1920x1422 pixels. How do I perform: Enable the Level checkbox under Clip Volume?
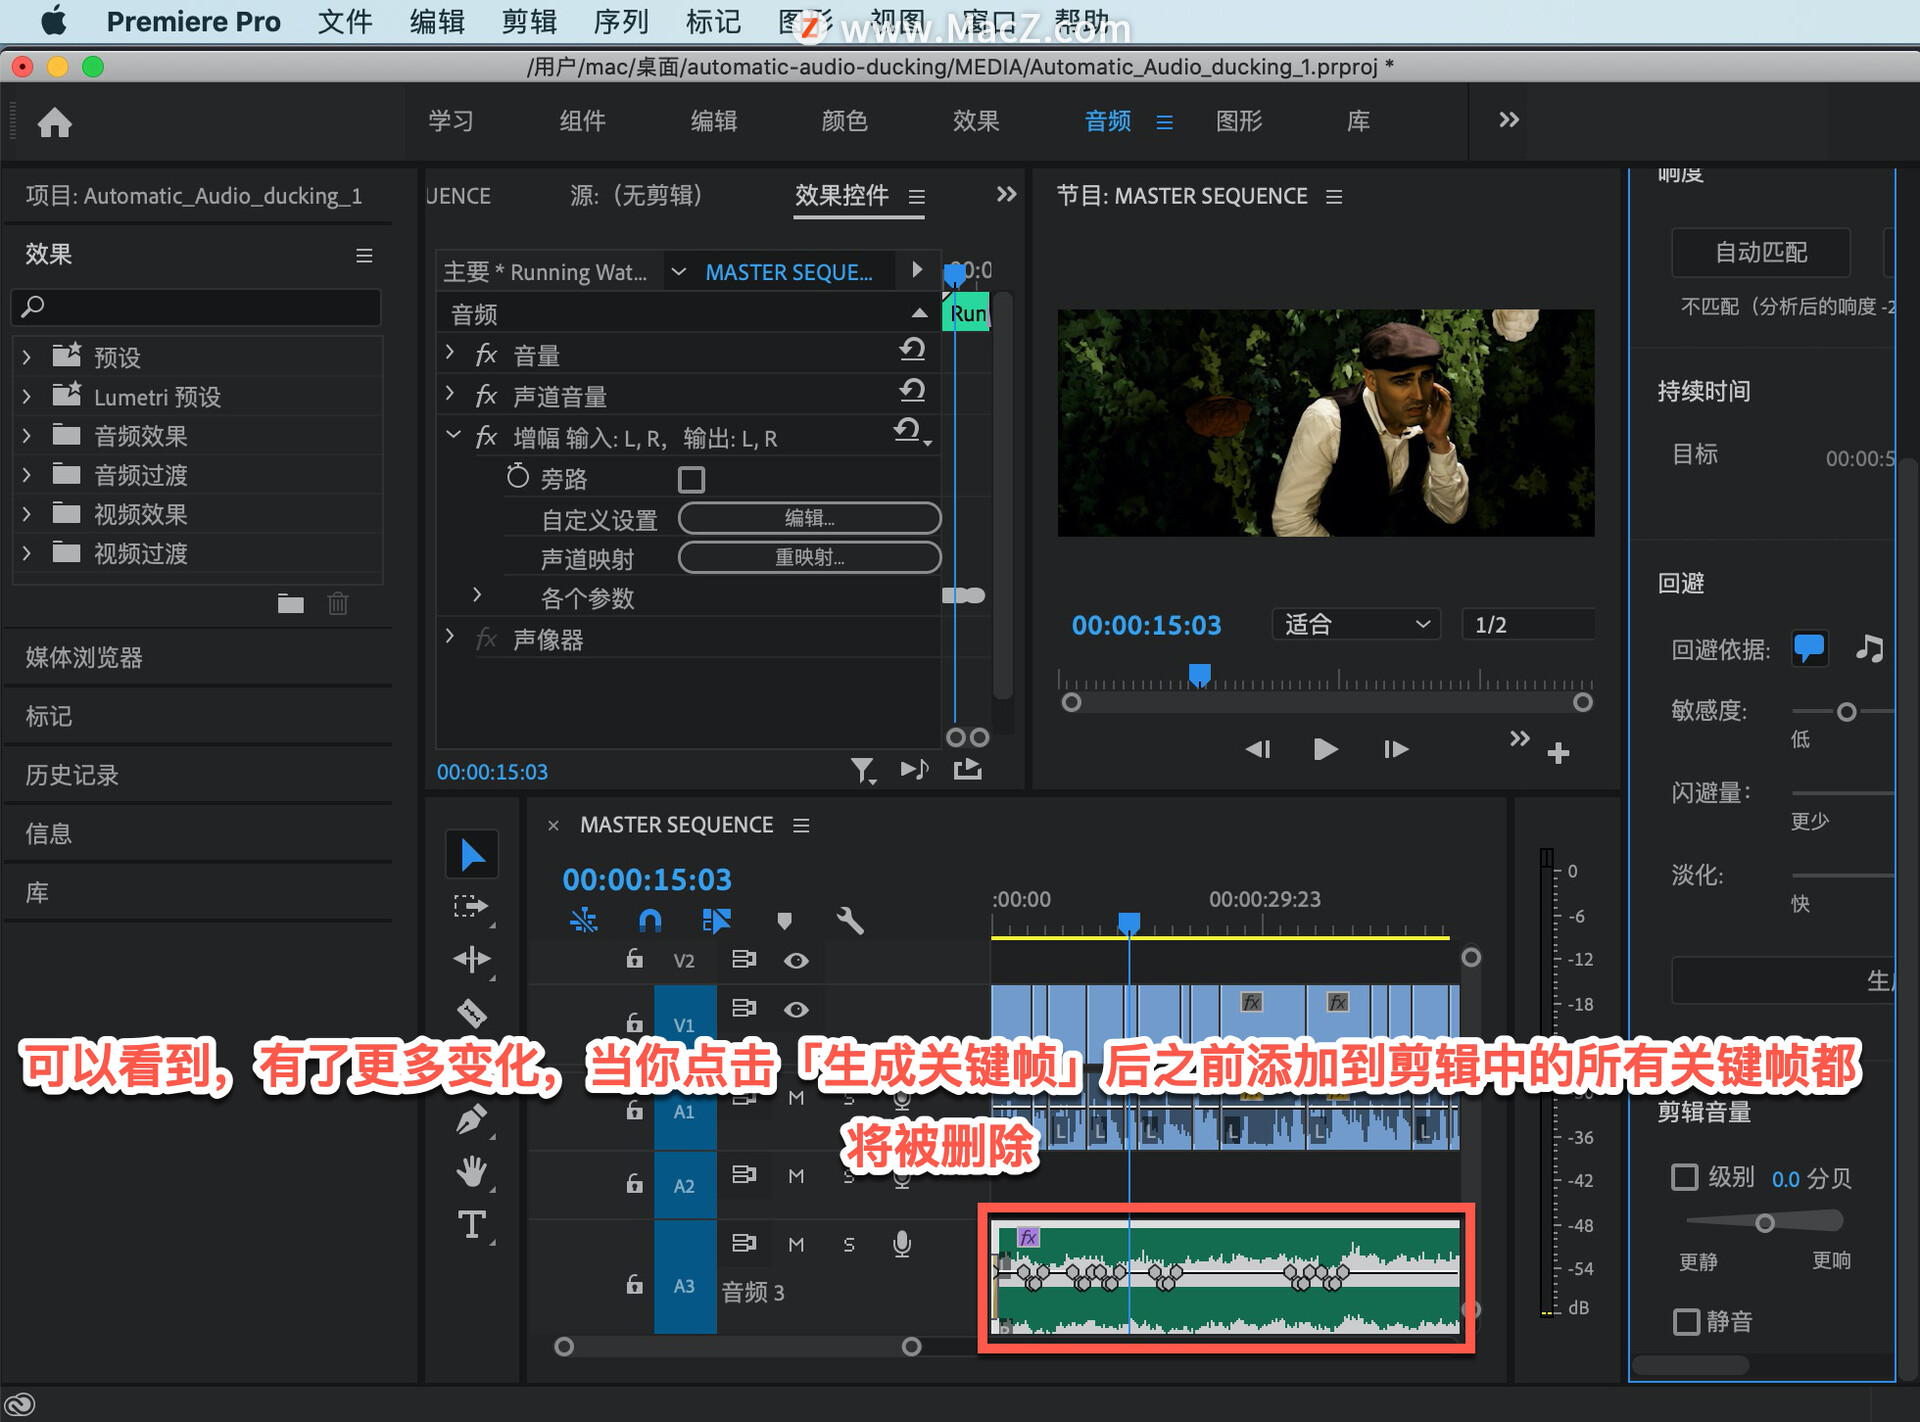1685,1177
